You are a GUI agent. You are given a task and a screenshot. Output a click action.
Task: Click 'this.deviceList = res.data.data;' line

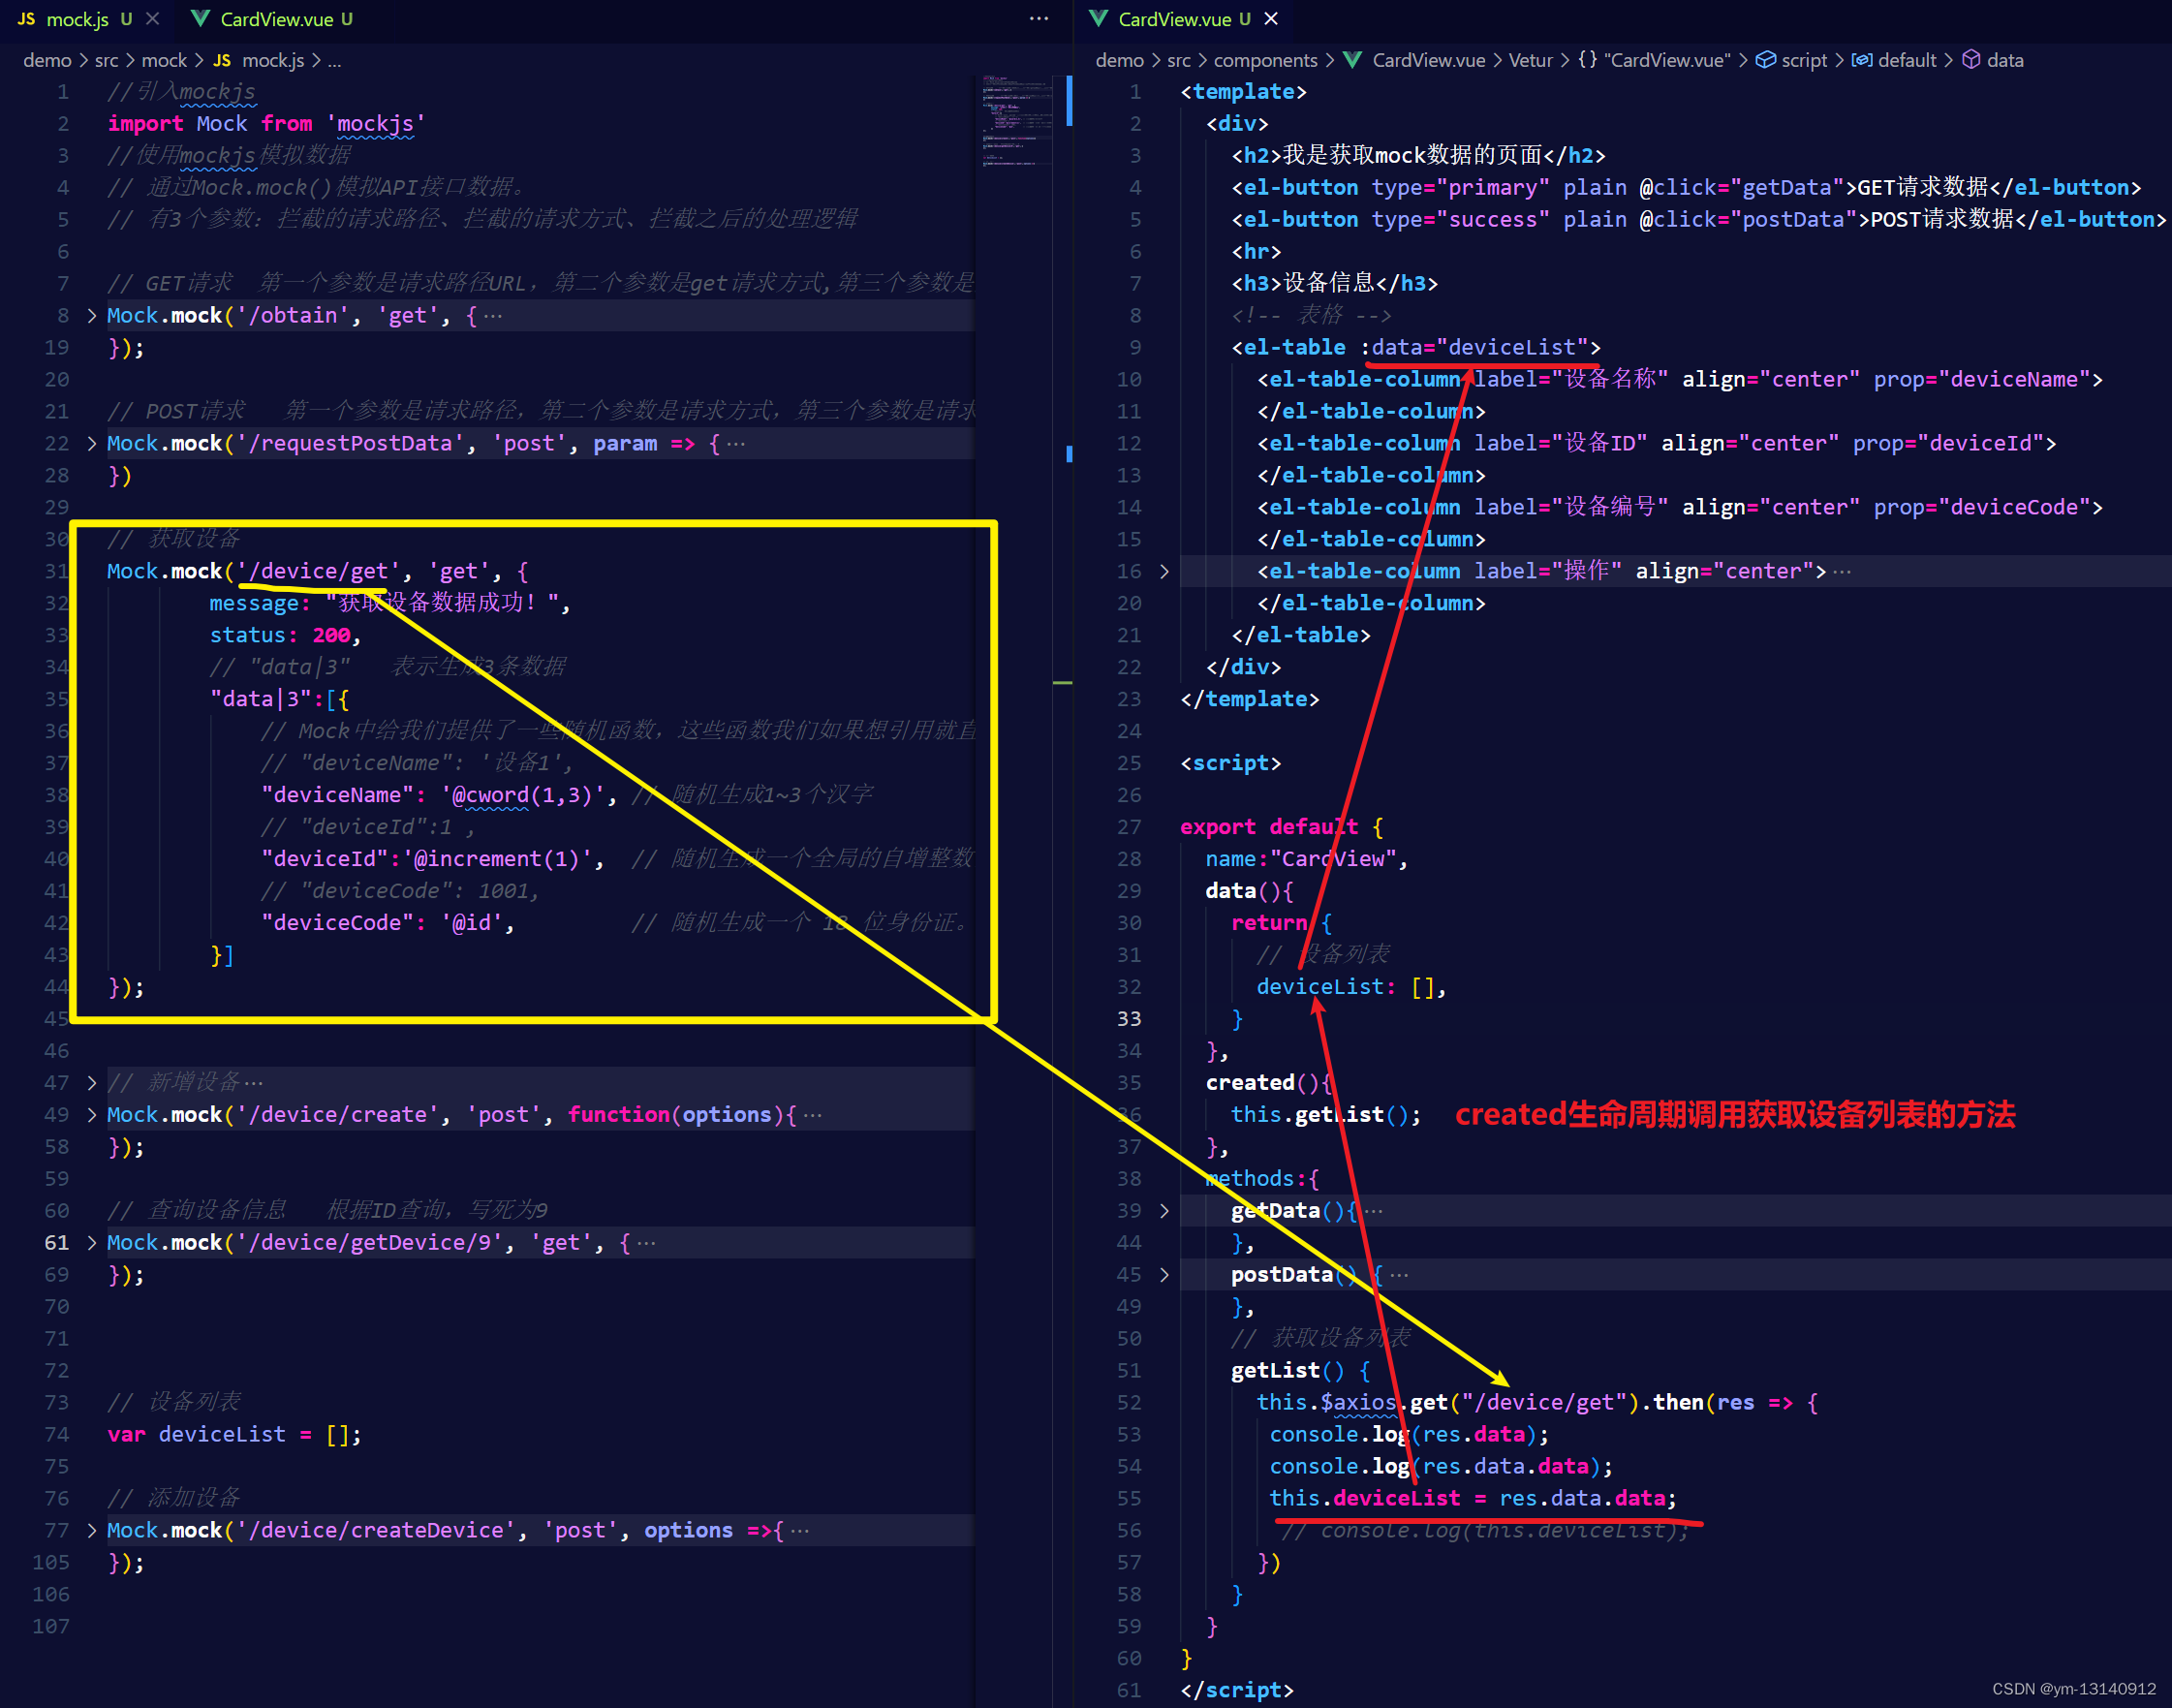click(1473, 1499)
